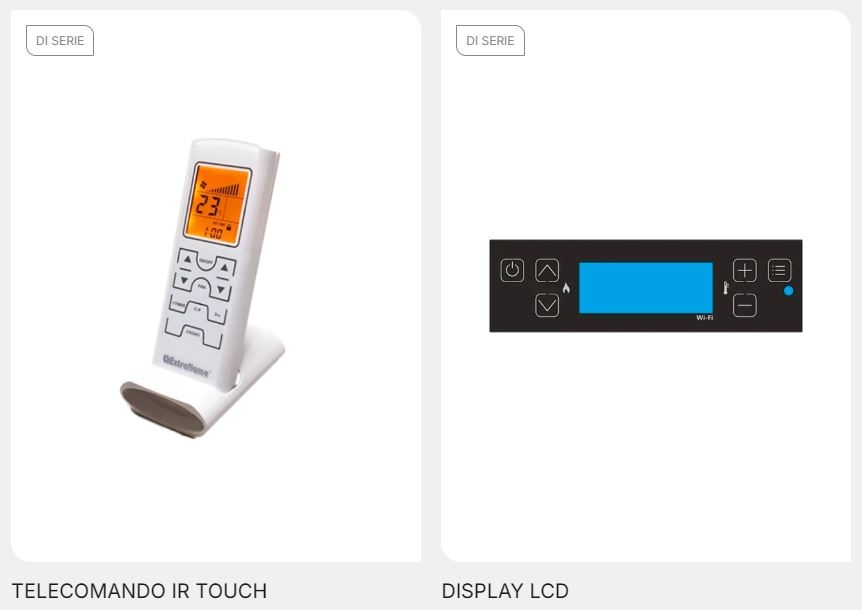Viewport: 862px width, 610px height.
Task: Click the minus icon on the LCD panel
Action: tap(745, 306)
